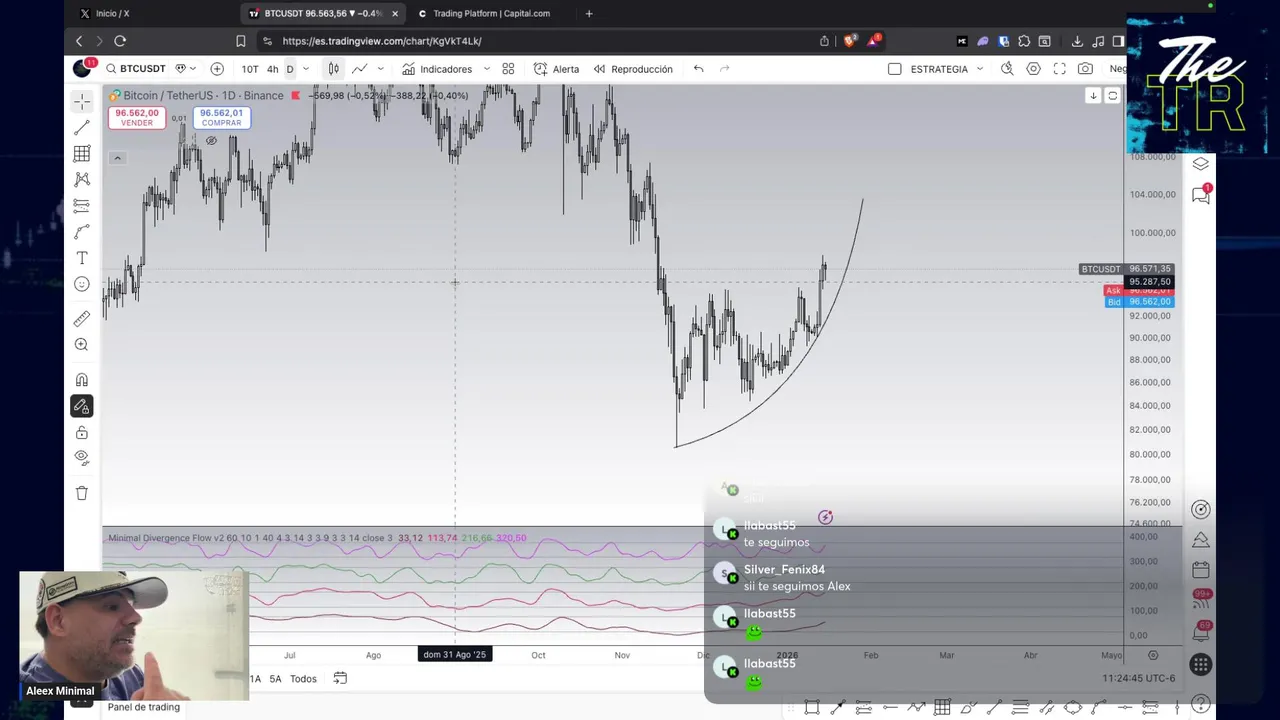This screenshot has width=1280, height=720.
Task: Select the Todos date range
Action: click(303, 679)
